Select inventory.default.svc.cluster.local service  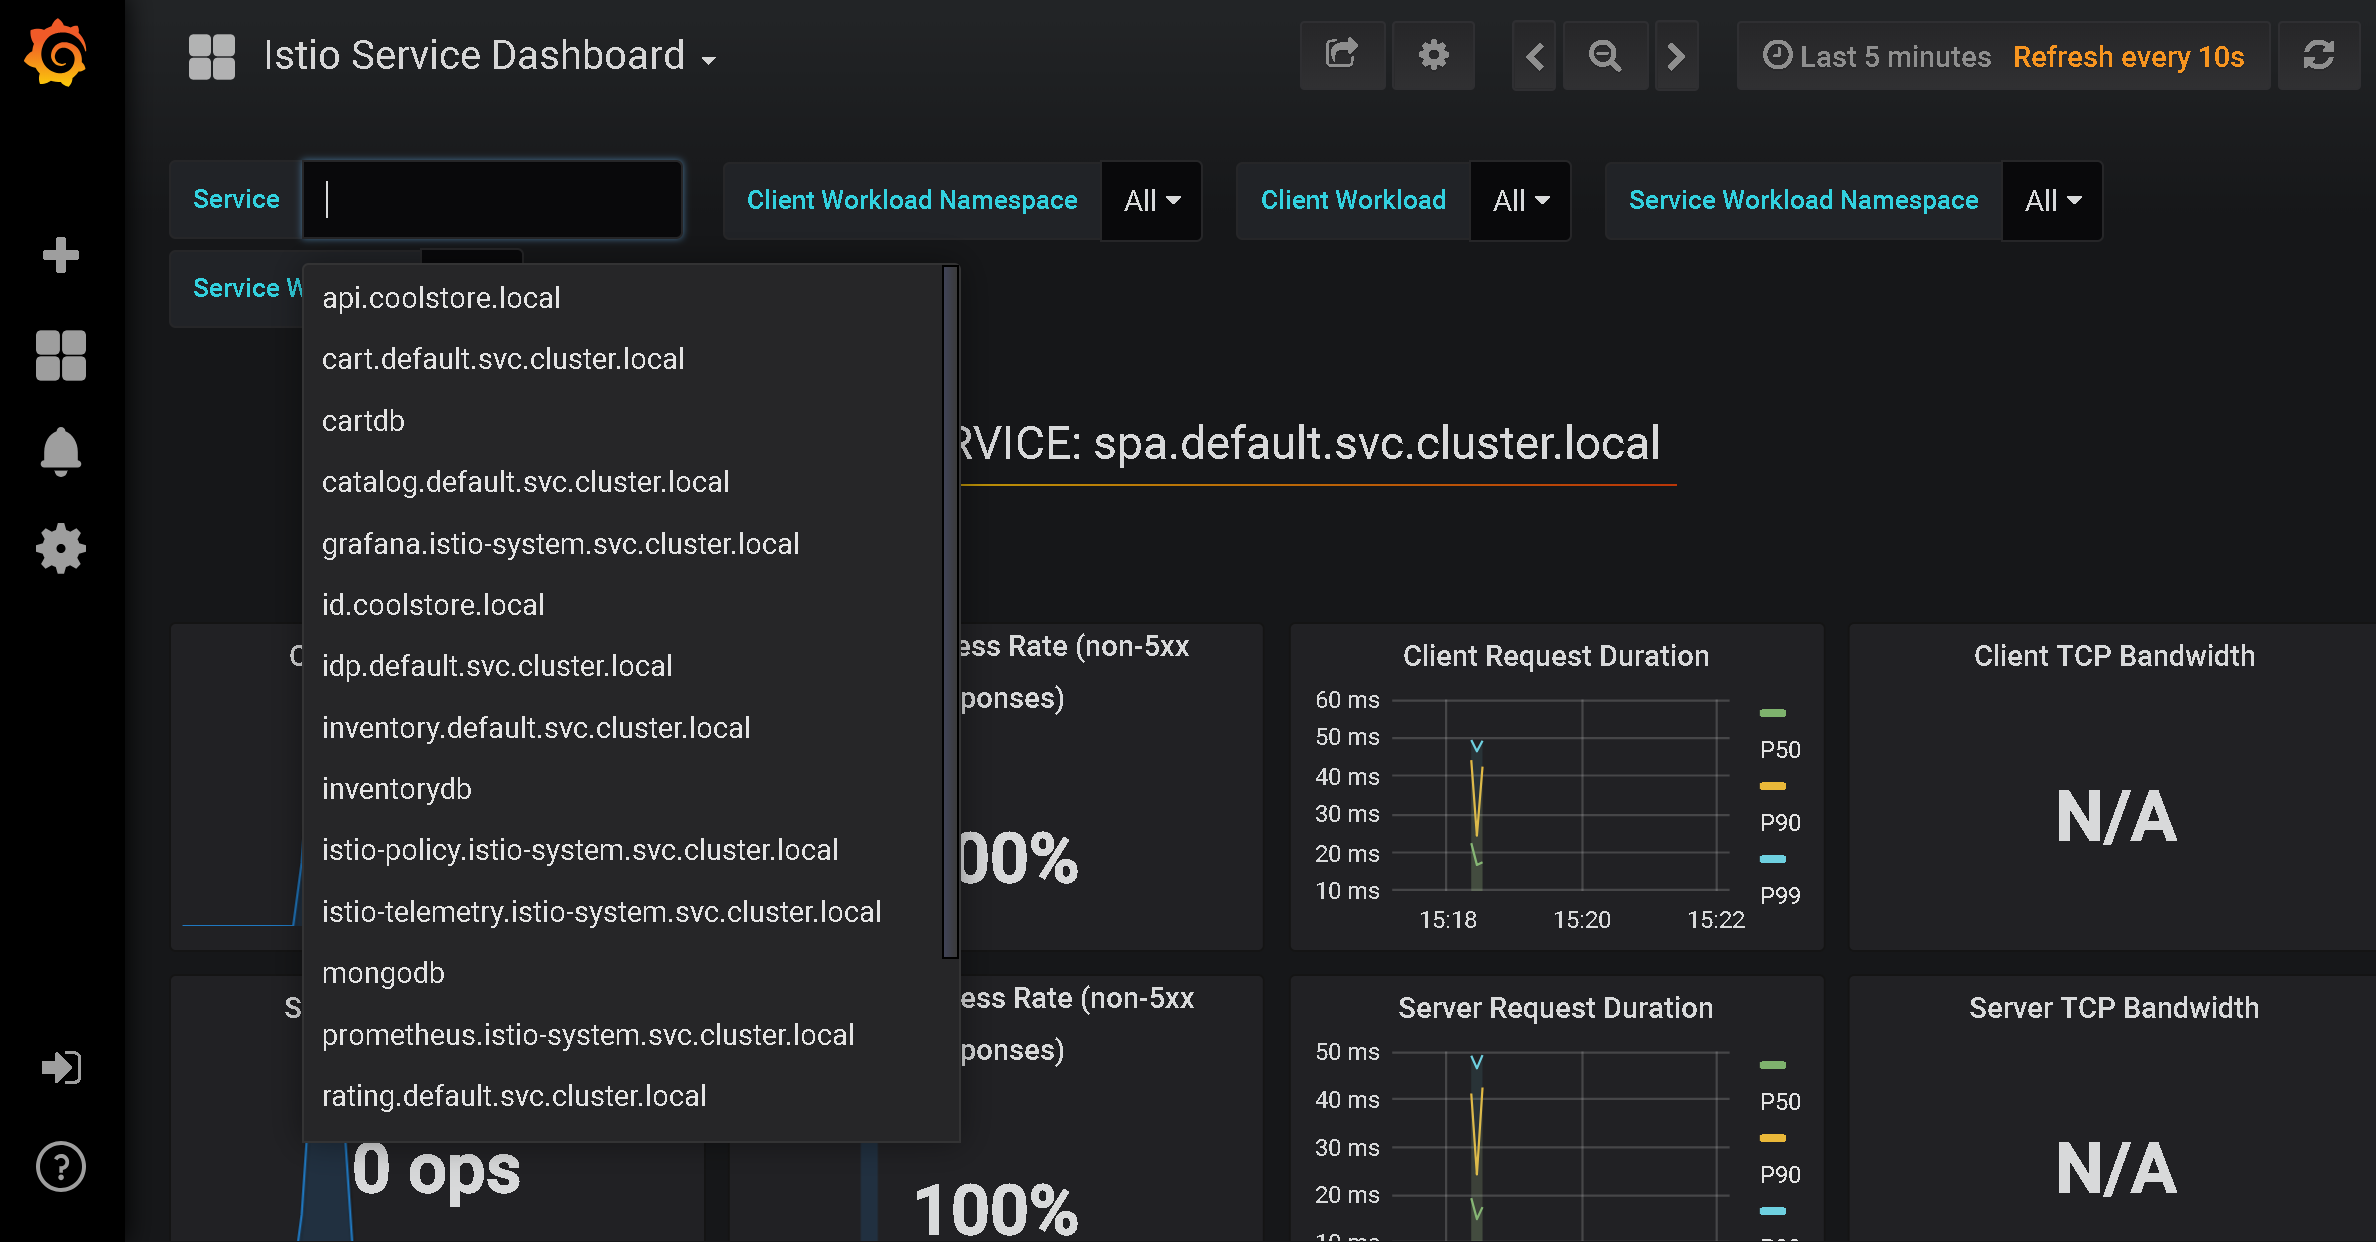click(x=536, y=726)
